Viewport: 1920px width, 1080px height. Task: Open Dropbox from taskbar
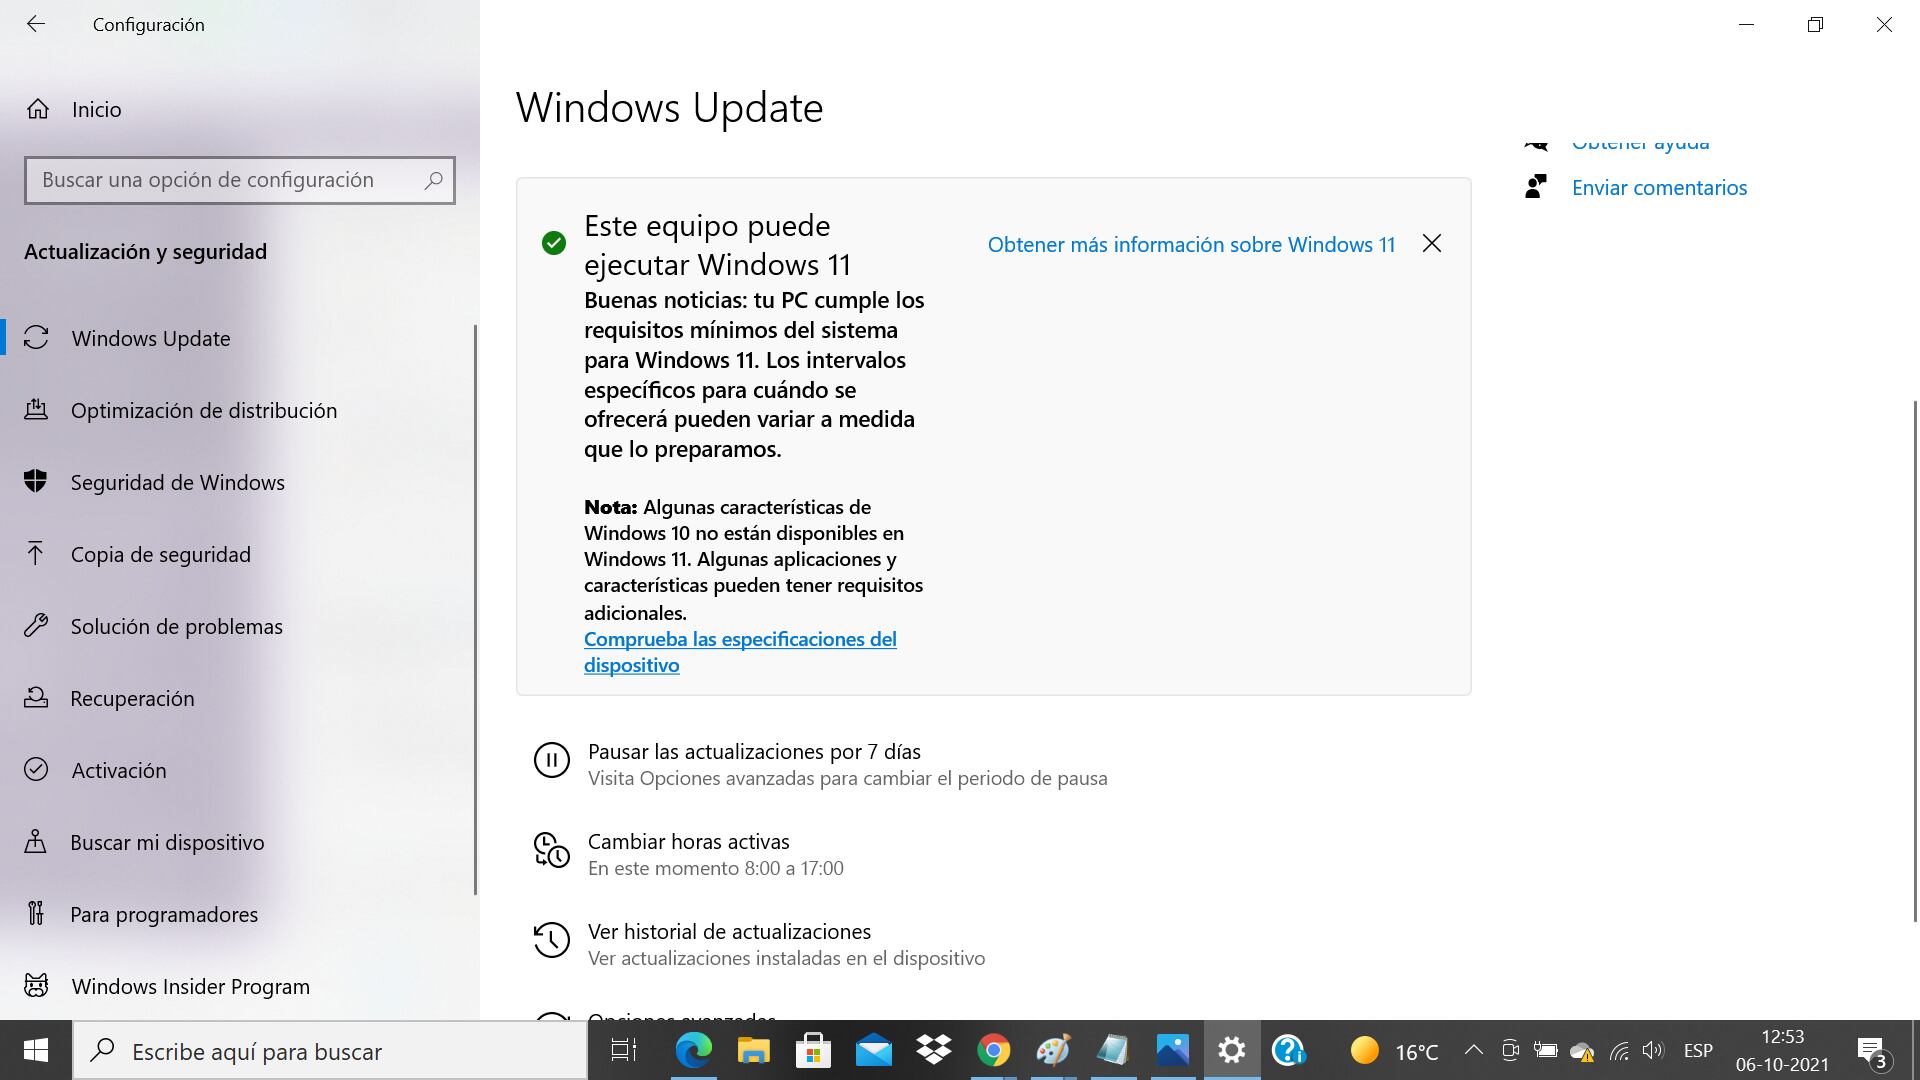point(933,1050)
